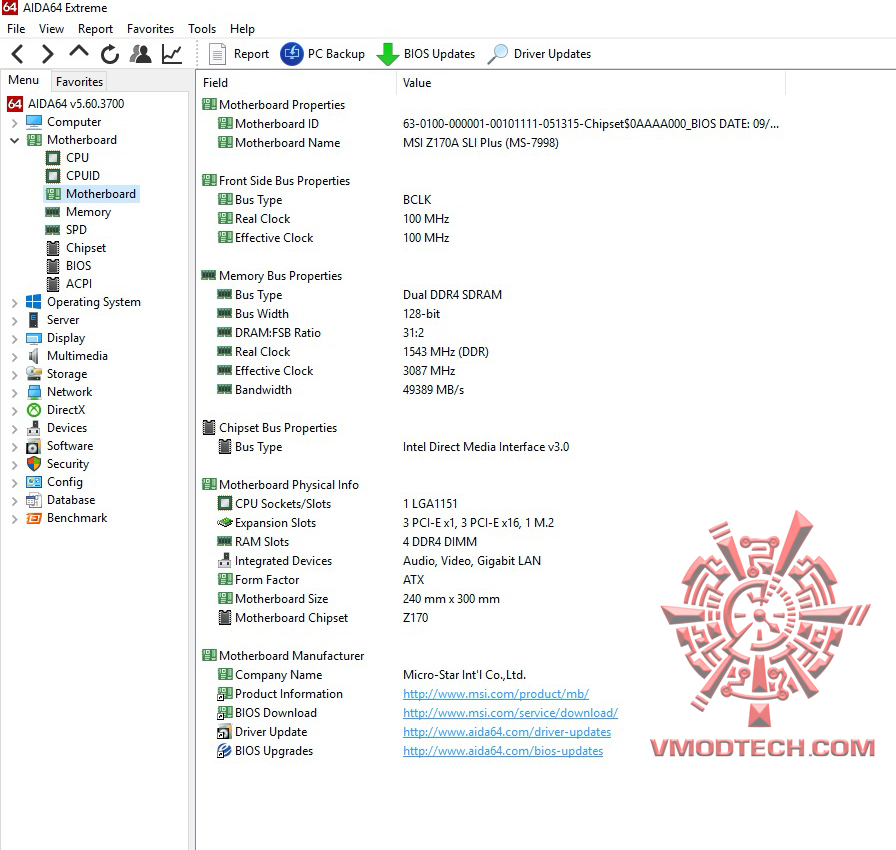Screen dimensions: 896x850
Task: Open the msi.com/product/mb link
Action: 496,694
